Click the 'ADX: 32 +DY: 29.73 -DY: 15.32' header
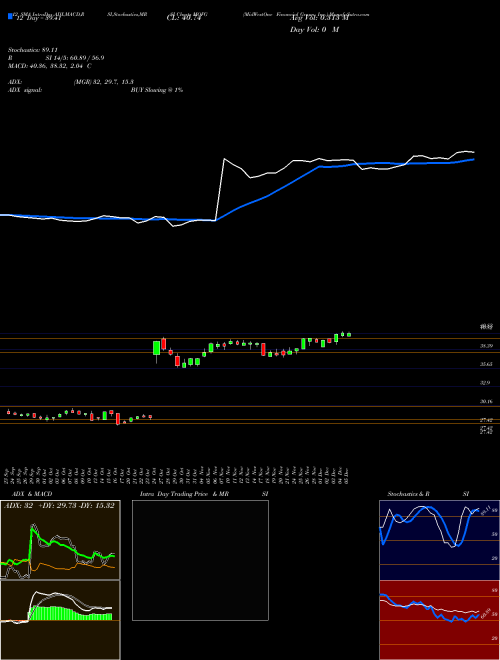The height and width of the screenshot is (660, 500). click(59, 505)
